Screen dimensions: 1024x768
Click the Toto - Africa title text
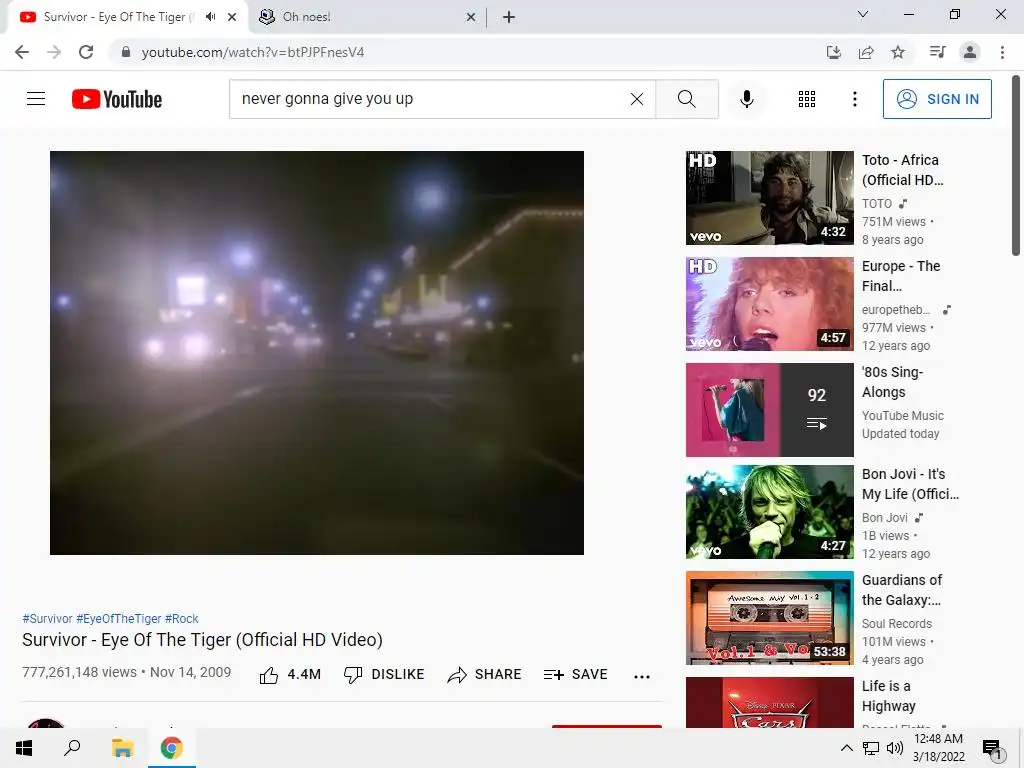[x=903, y=170]
